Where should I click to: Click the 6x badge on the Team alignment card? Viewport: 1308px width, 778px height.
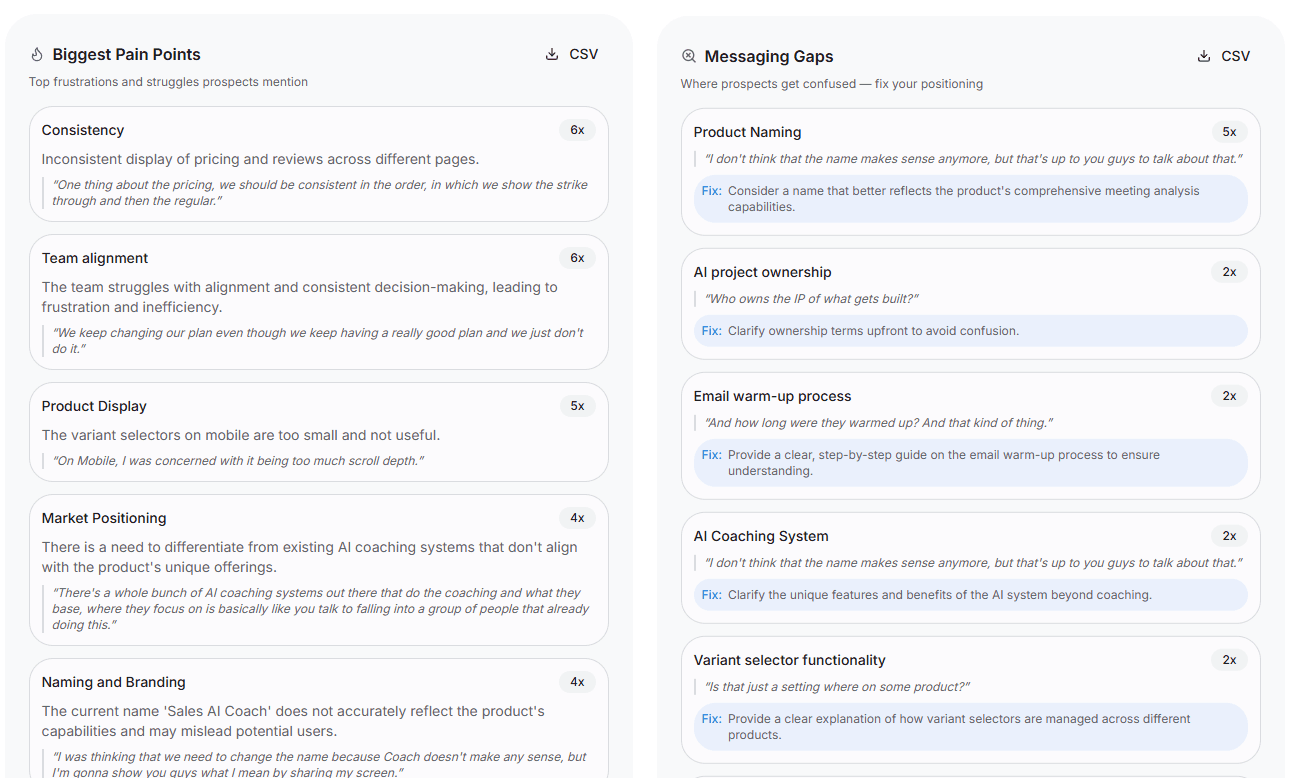tap(577, 257)
